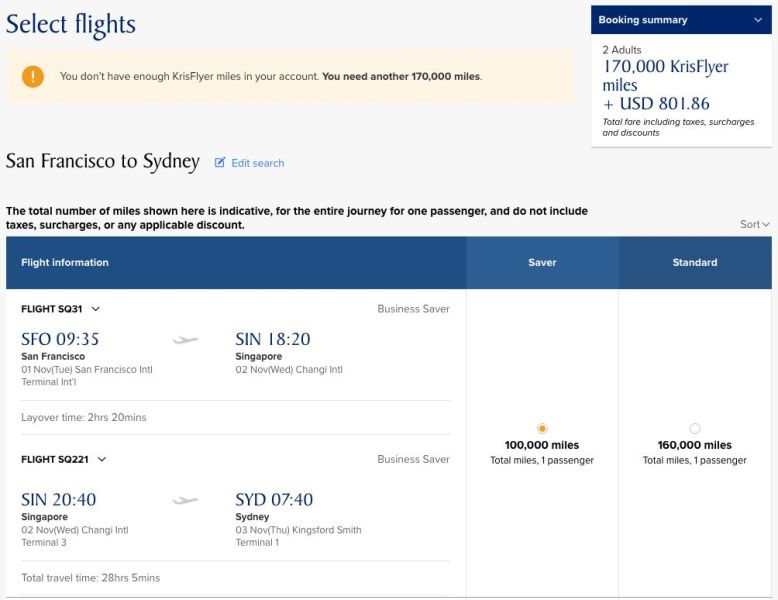Viewport: 778px width, 600px height.
Task: Click the San Francisco to Sydney heading
Action: pyautogui.click(x=103, y=162)
